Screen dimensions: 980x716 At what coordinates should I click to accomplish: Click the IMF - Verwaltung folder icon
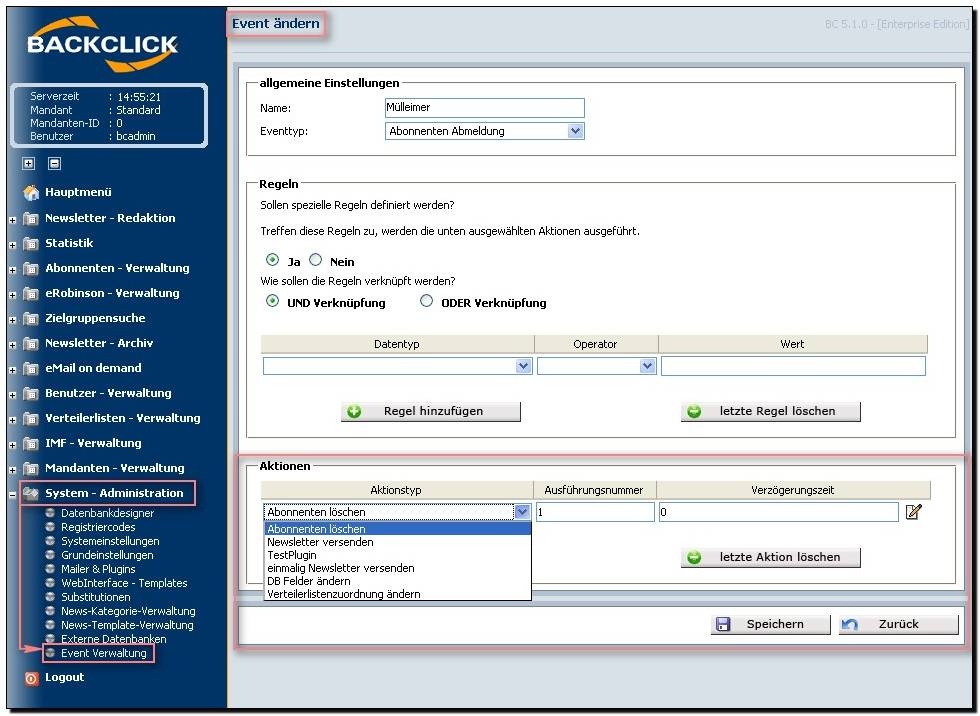pos(31,443)
